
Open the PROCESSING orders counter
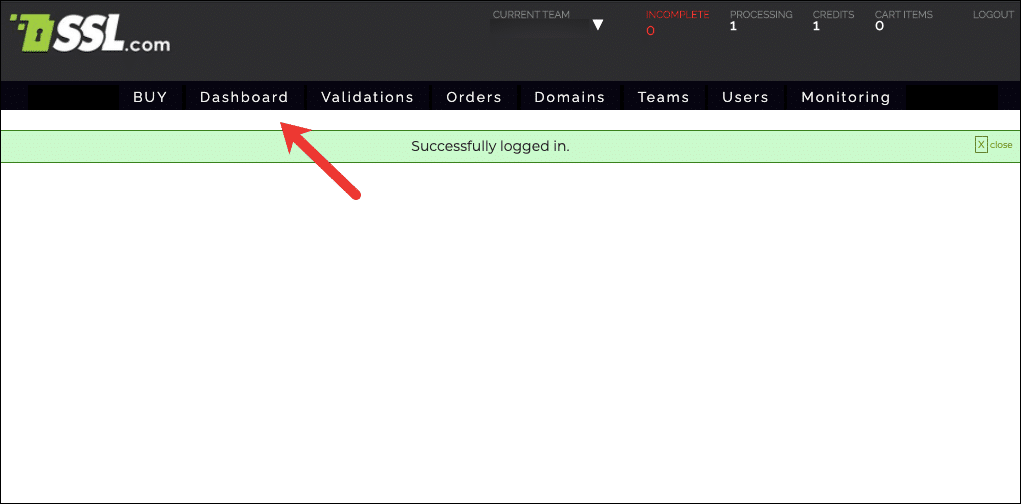pos(760,15)
